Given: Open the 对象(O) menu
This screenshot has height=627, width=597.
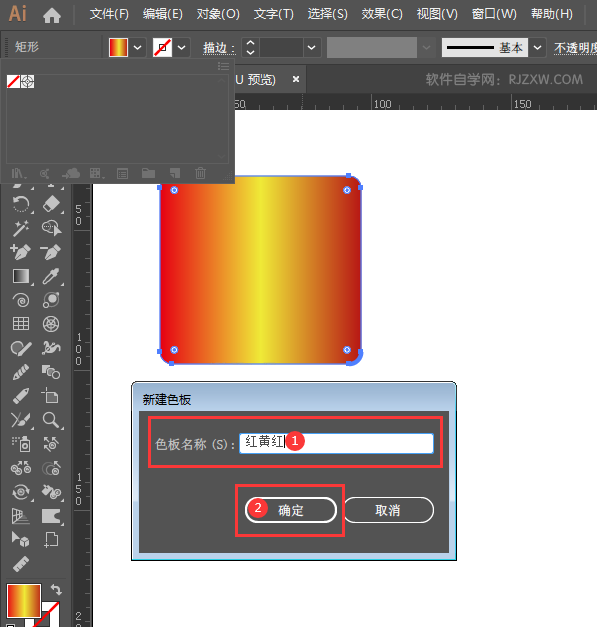Looking at the screenshot, I should [x=218, y=14].
